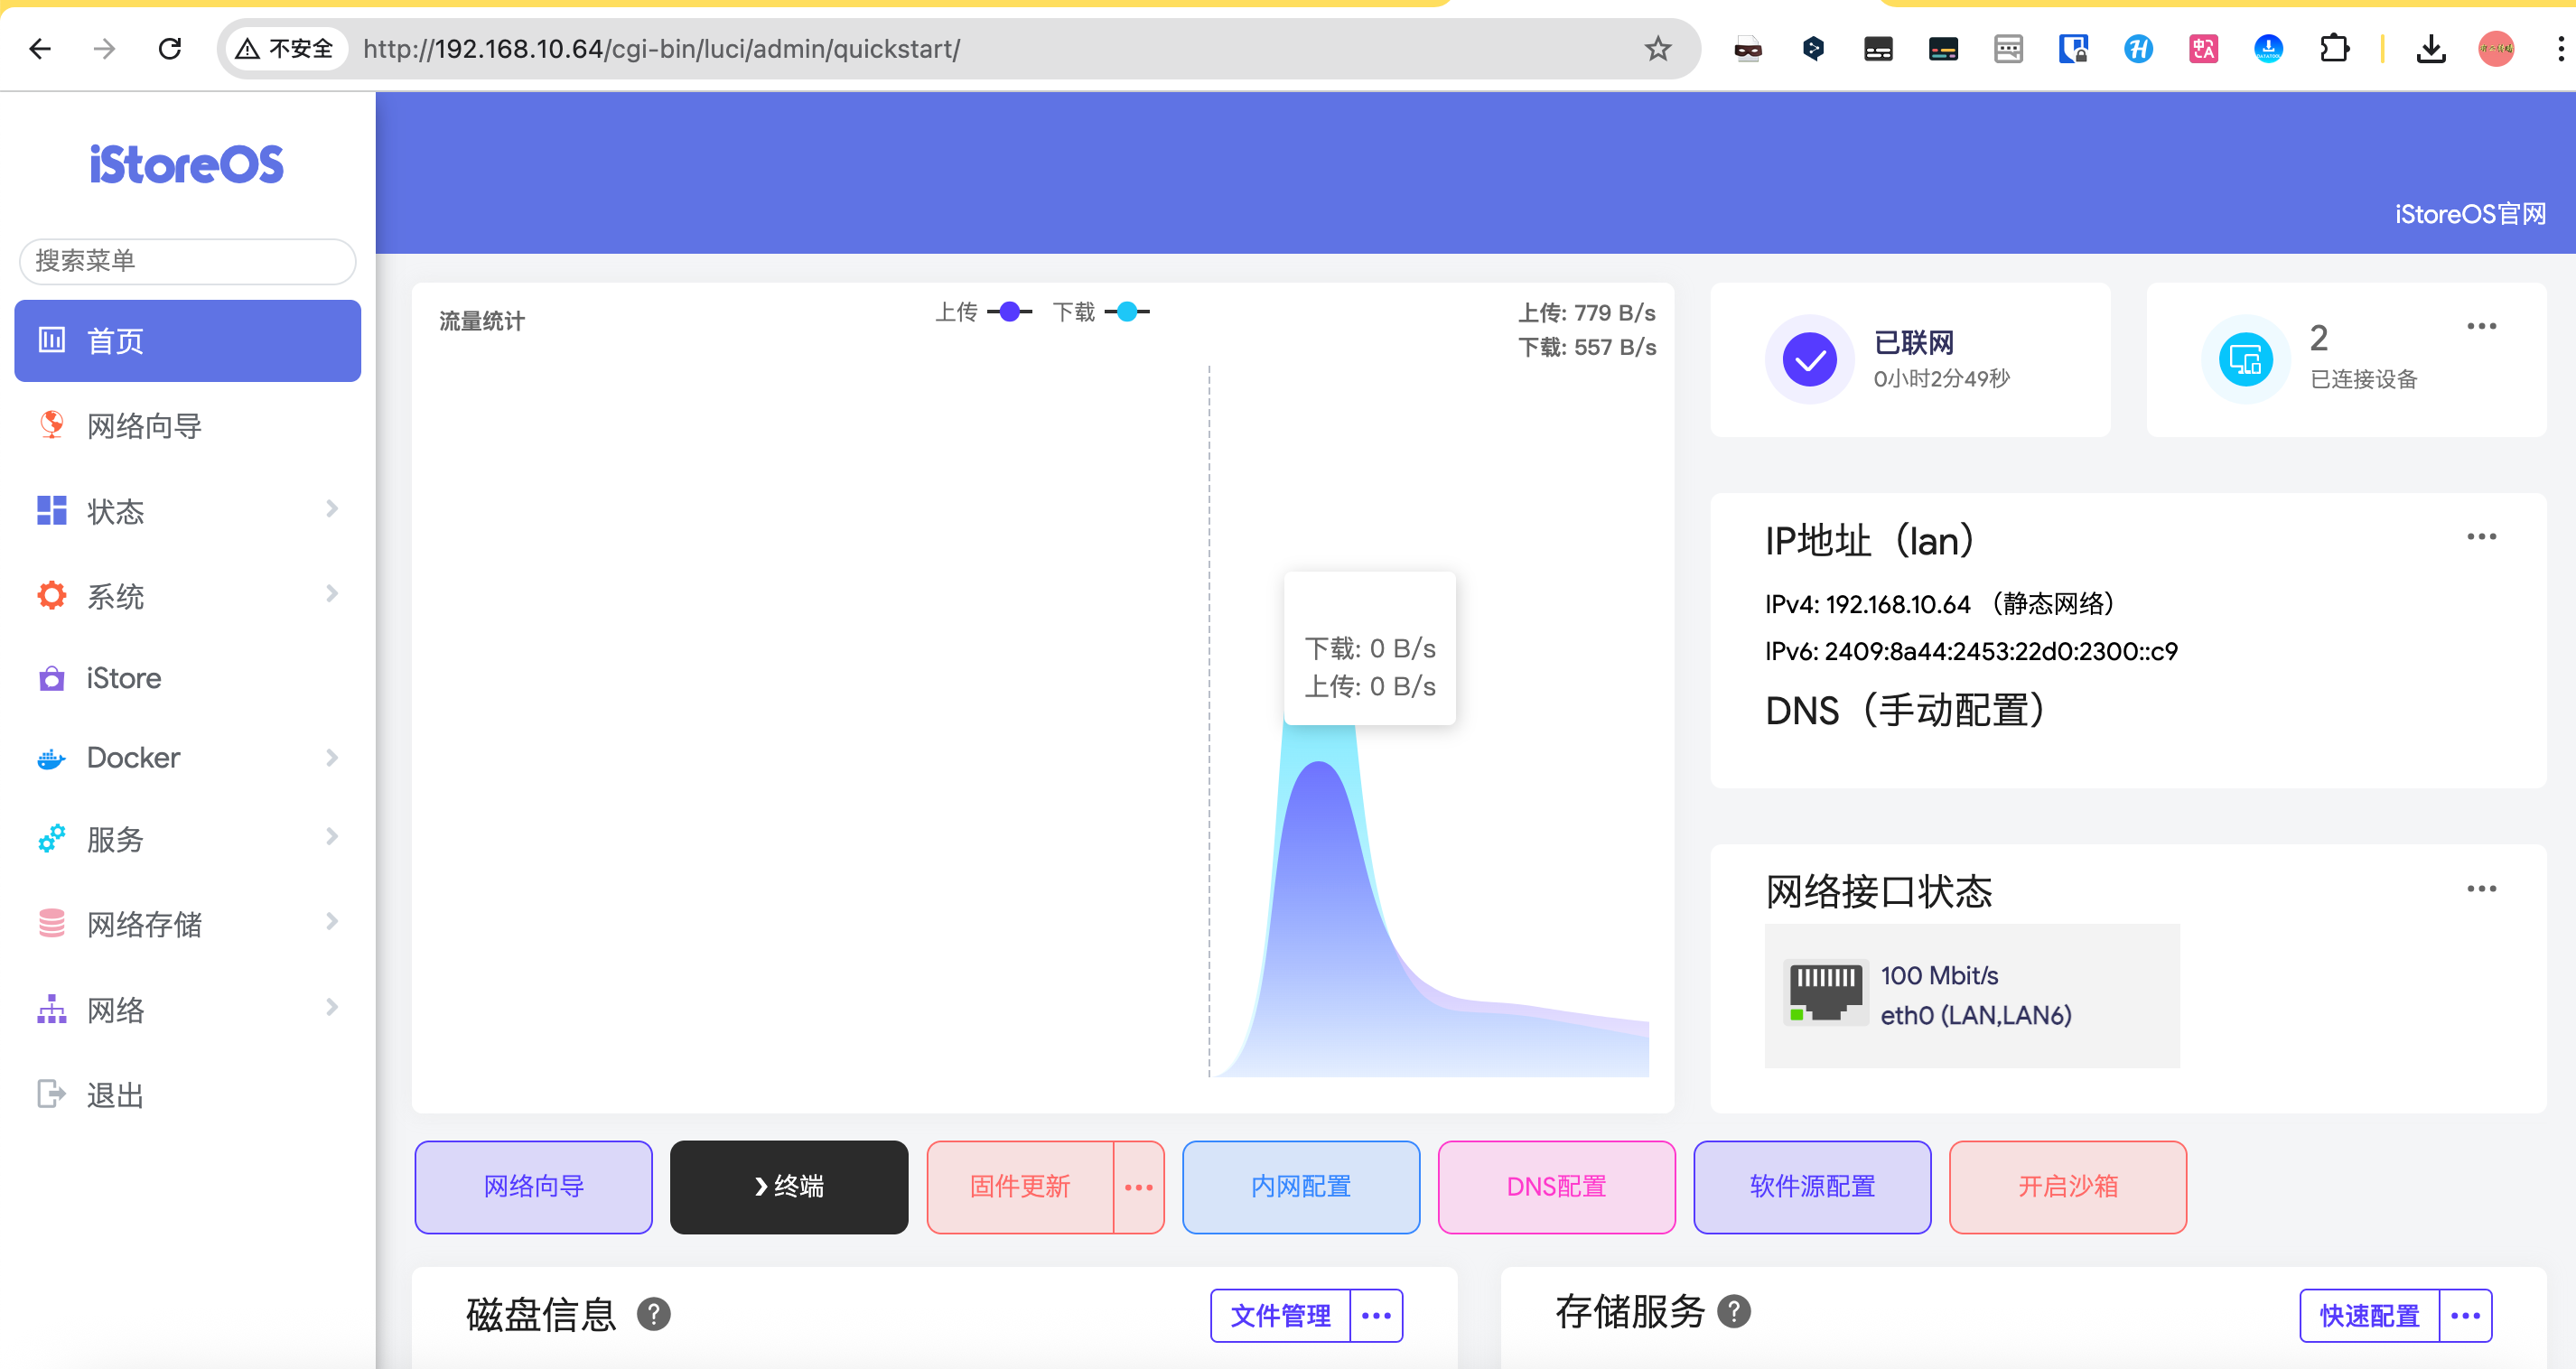Screen dimensions: 2576x1369
Task: Click the 退出 logout icon in sidebar
Action: (x=50, y=1093)
